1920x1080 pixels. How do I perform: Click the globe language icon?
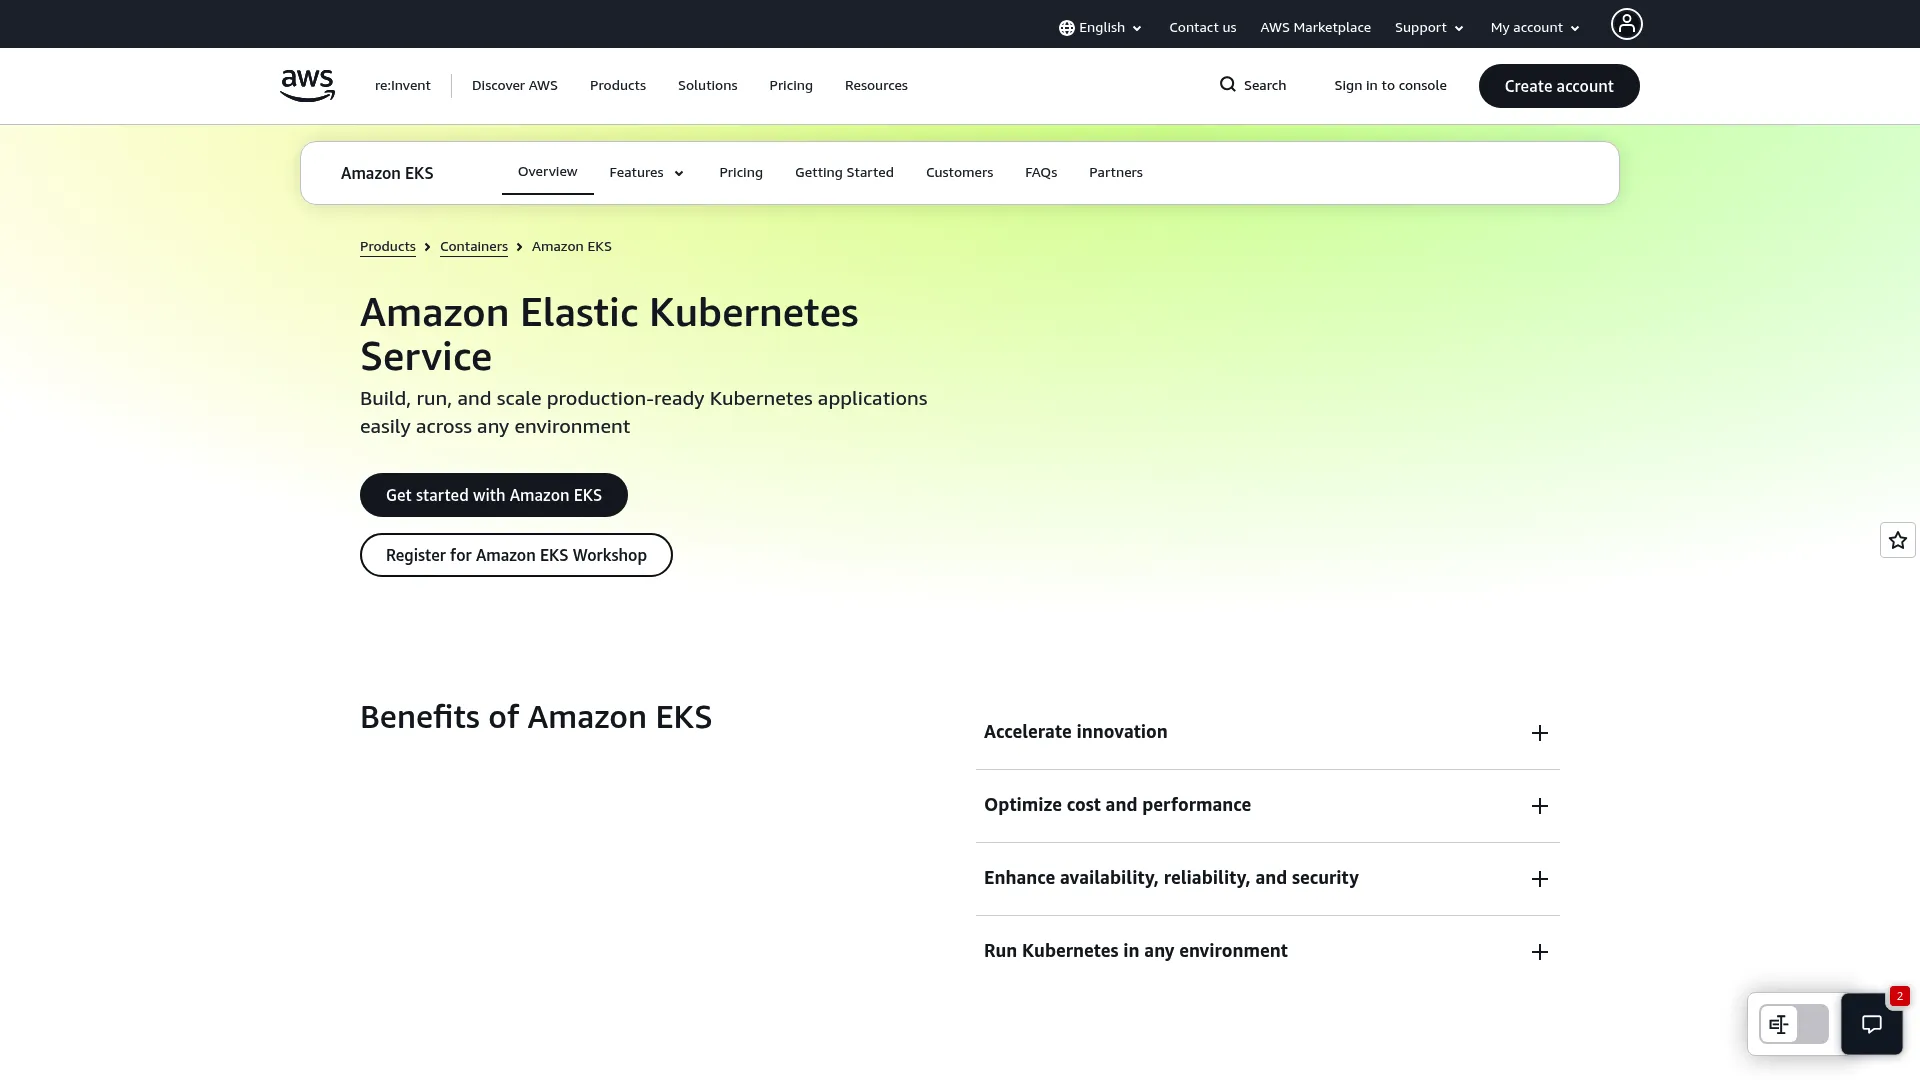tap(1067, 28)
